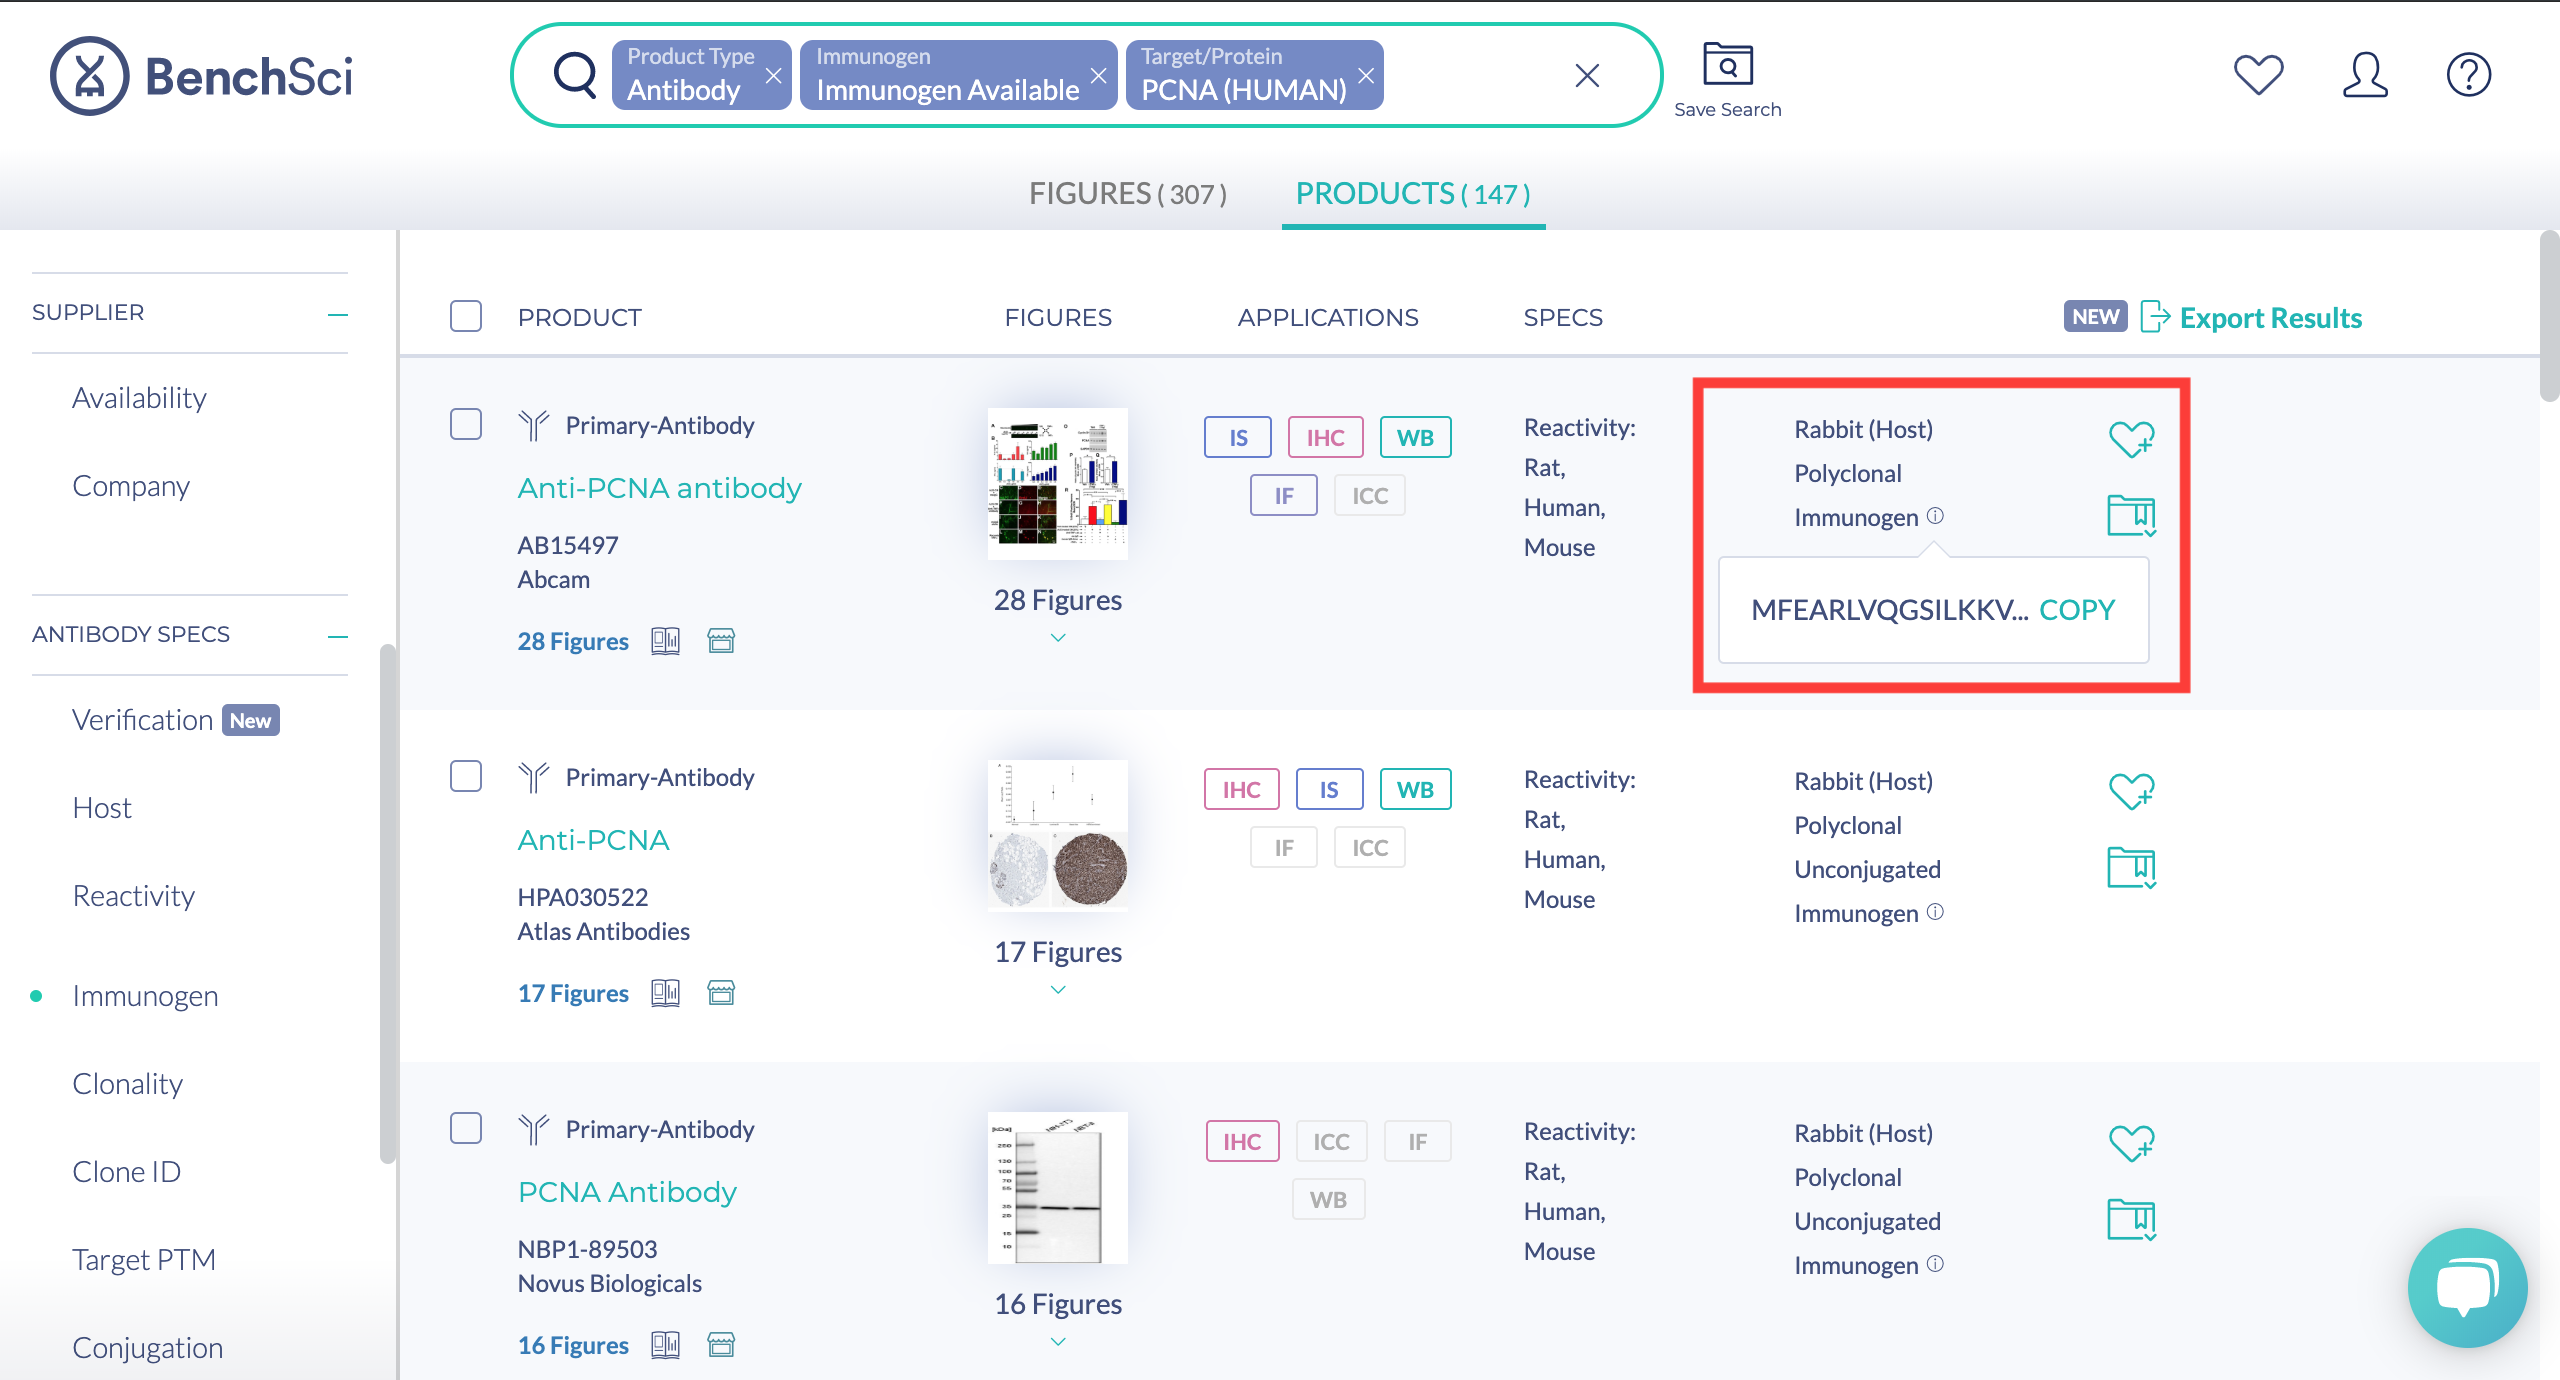Screen dimensions: 2560x1380
Task: Check the box for Anti-PCNA antibody AB15497
Action: (466, 424)
